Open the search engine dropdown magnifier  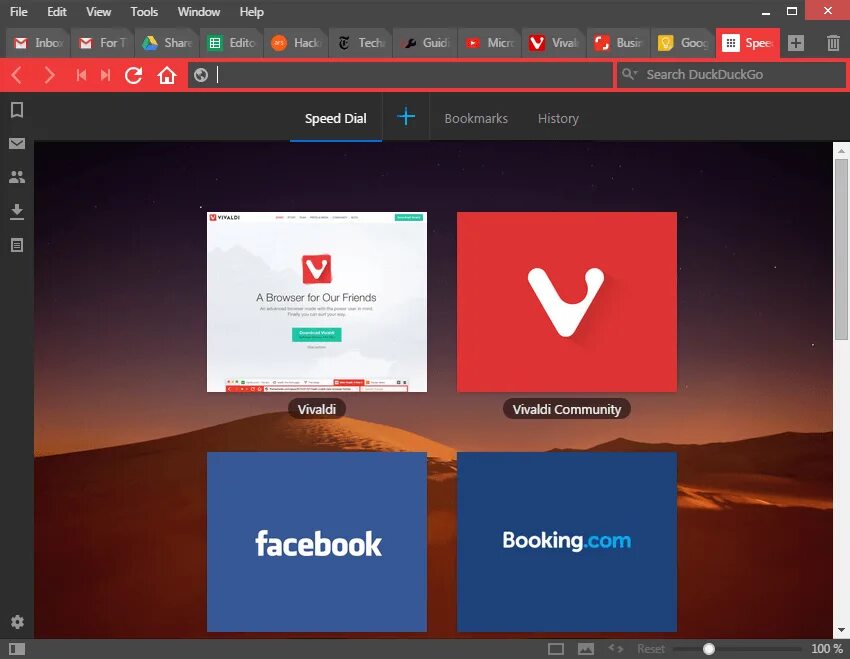pos(629,74)
